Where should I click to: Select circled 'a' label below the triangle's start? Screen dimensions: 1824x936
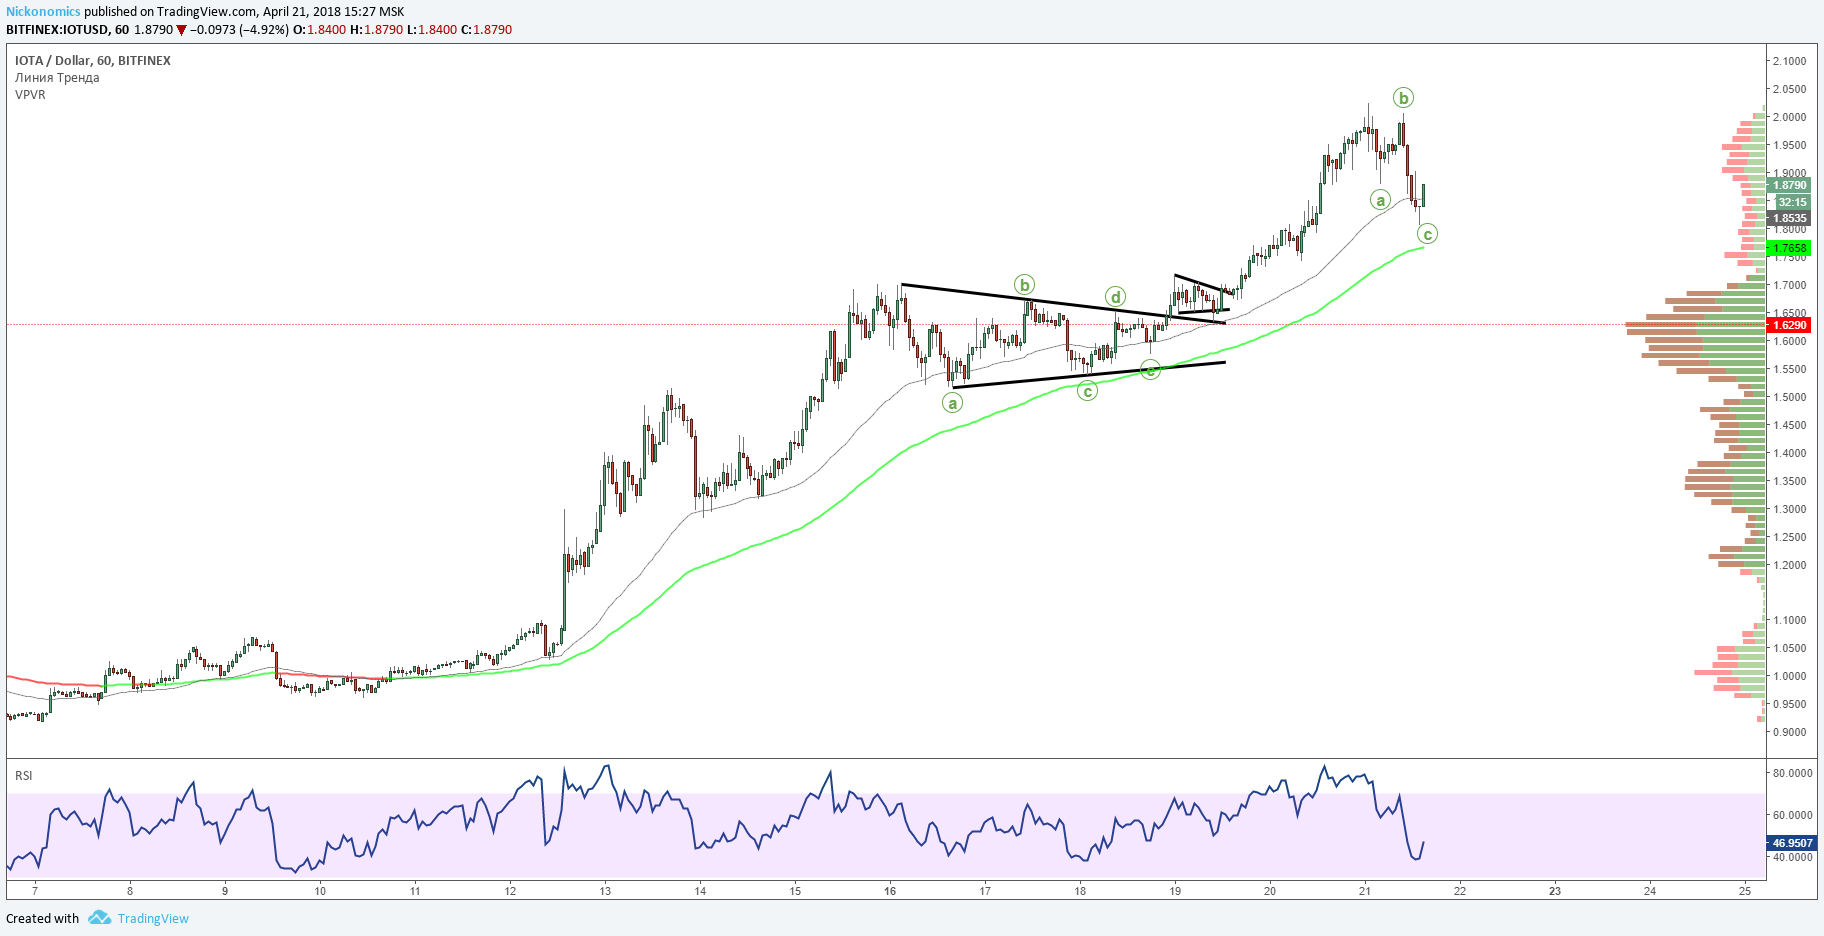click(953, 403)
